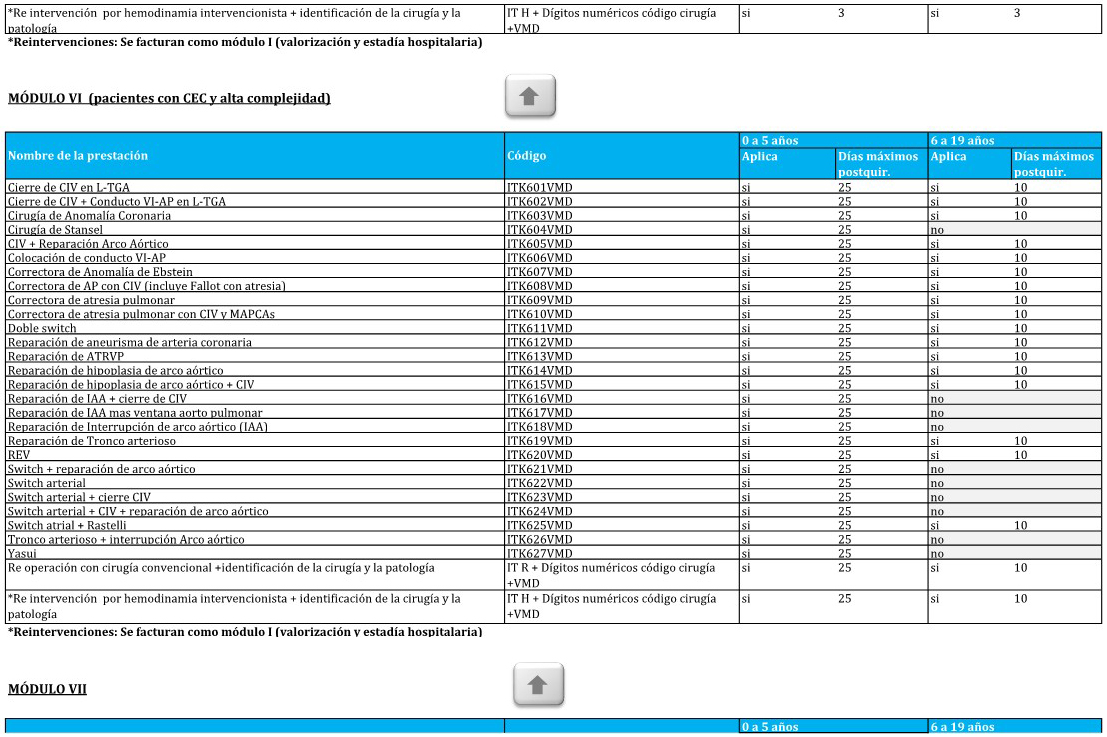This screenshot has height=737, width=1107.
Task: Click the ITK601VMD code cell
Action: 540,187
